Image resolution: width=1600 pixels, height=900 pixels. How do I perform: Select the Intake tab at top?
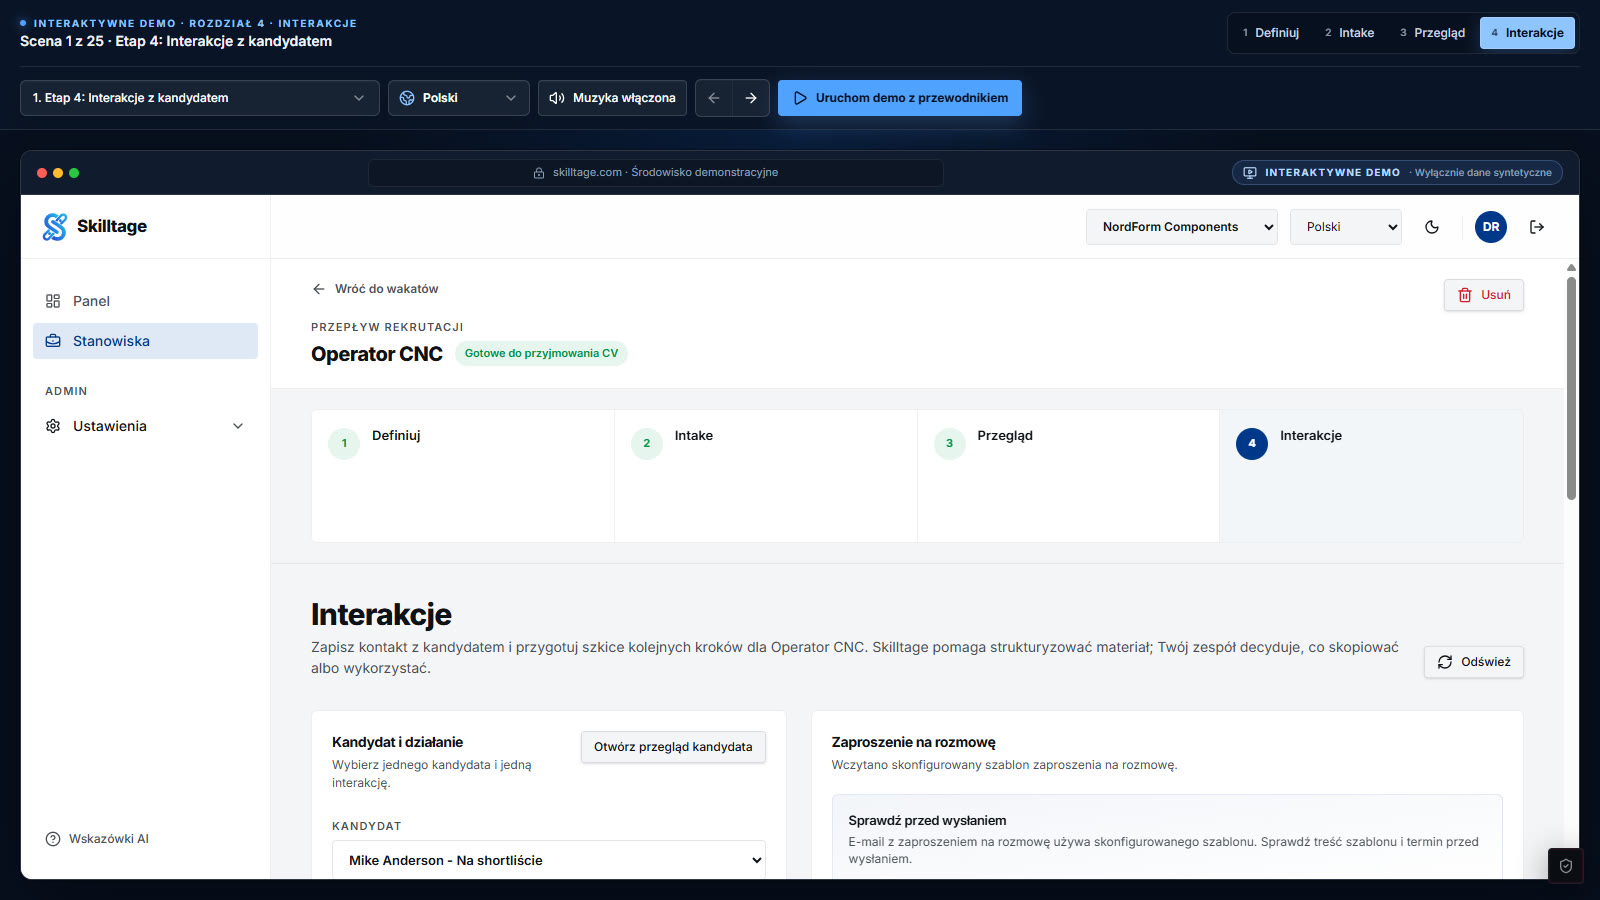pos(1349,33)
